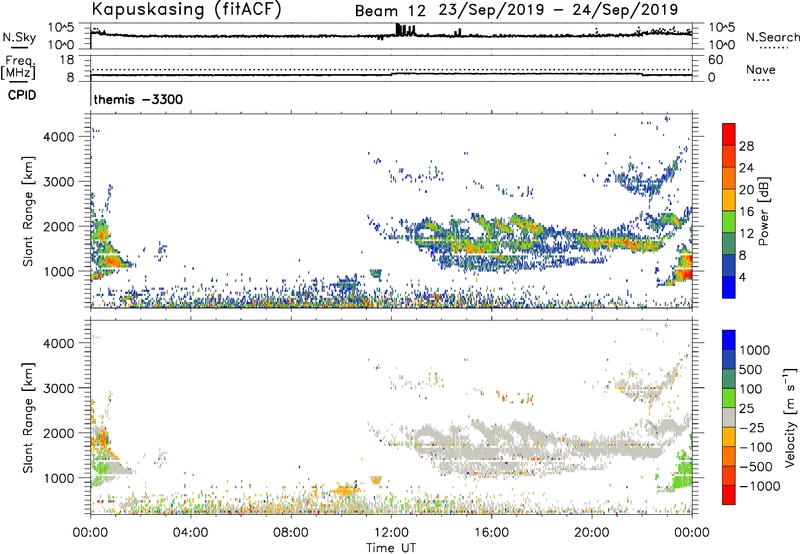Viewport: 800px width, 554px height.
Task: Click the 'Freq. [MHz]' axis label
Action: [18, 67]
